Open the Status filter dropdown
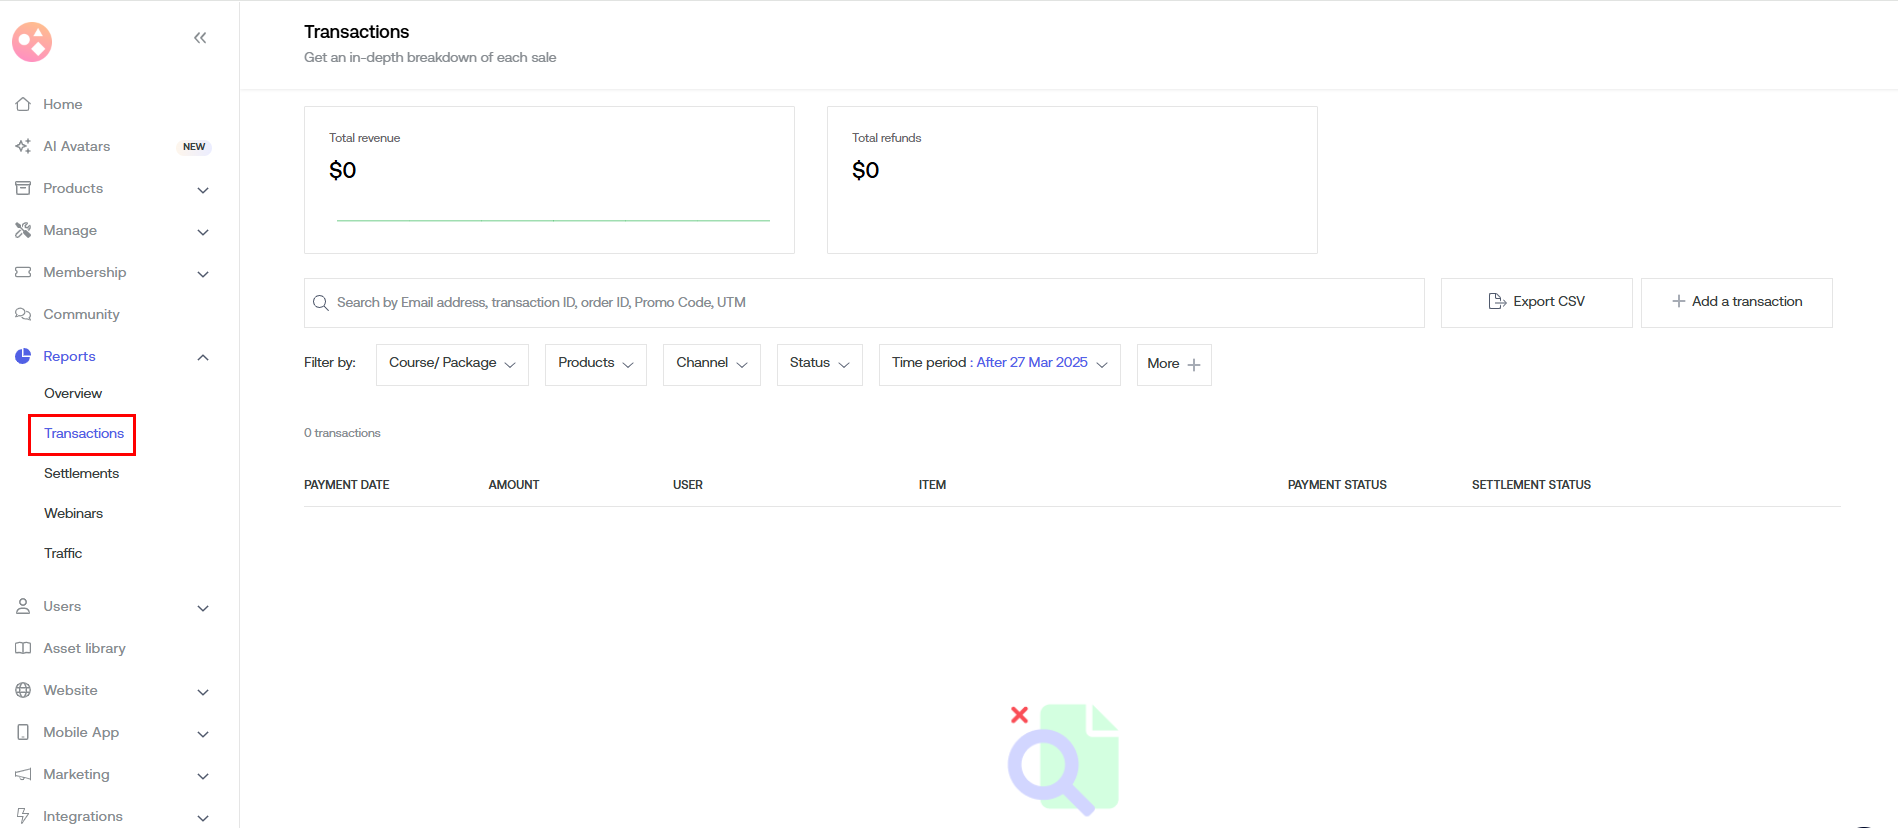This screenshot has width=1898, height=828. point(819,364)
